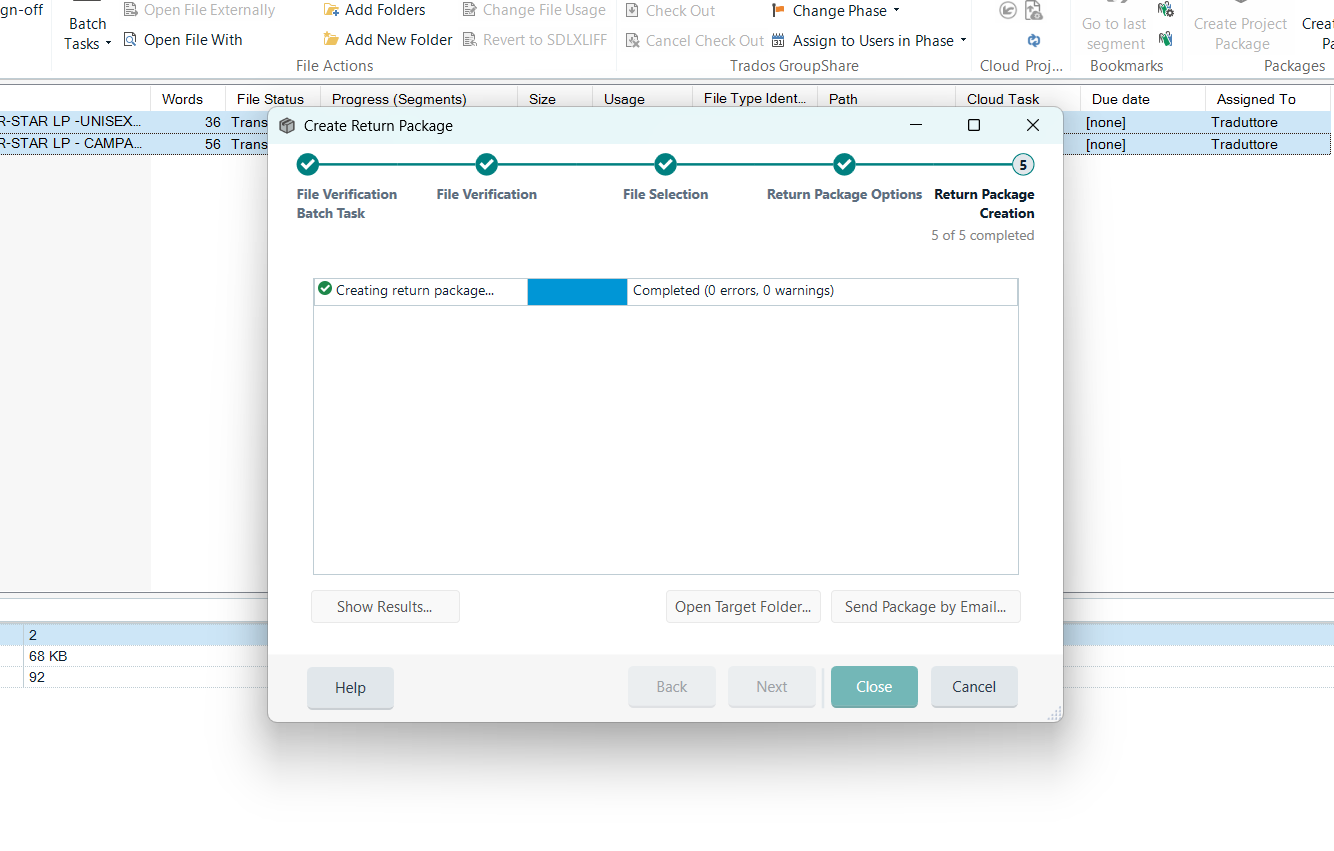Click the Open File Externally icon
Screen dimensions: 1334x851
click(x=130, y=10)
